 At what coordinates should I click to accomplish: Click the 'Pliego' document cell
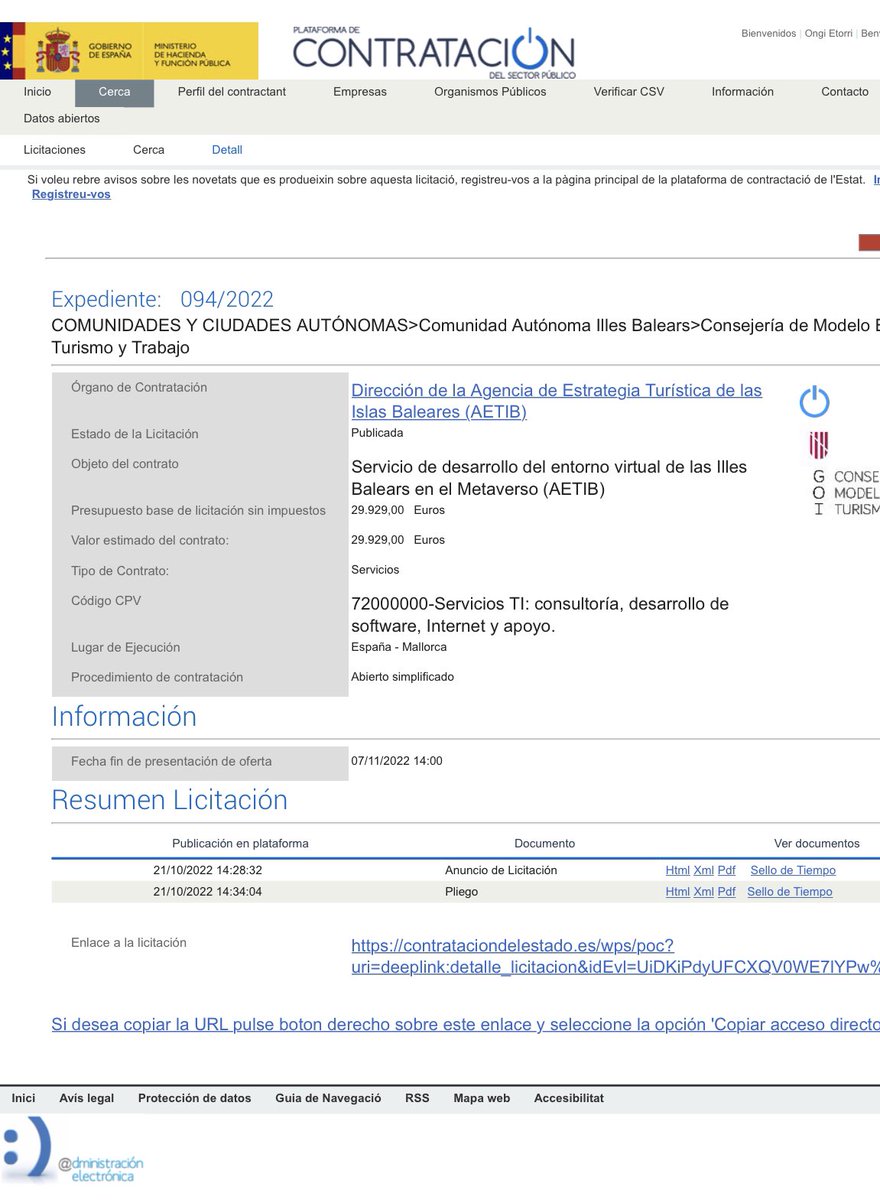point(462,892)
